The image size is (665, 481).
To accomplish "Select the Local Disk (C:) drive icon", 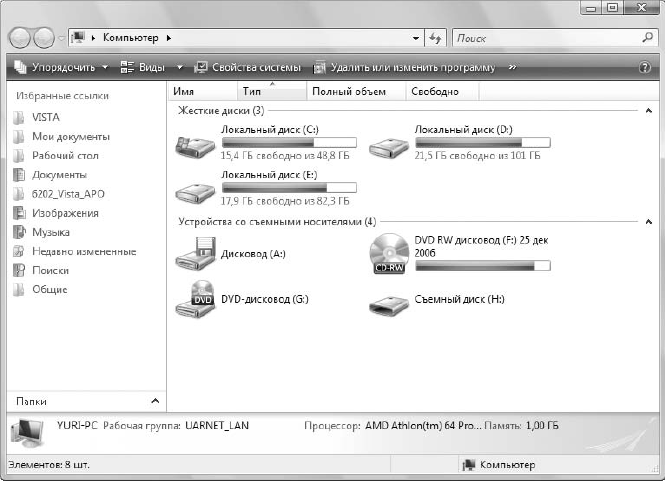I will click(195, 147).
